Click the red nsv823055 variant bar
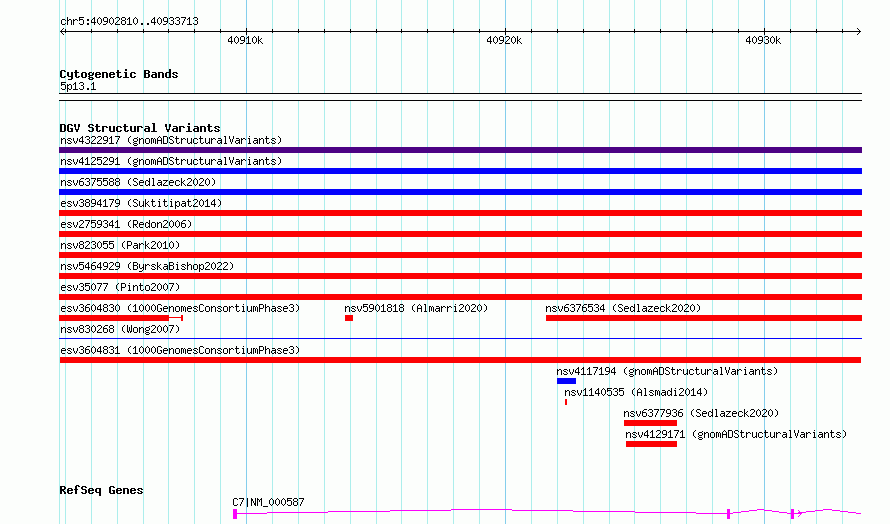Viewport: 890px width, 524px height. tap(460, 255)
